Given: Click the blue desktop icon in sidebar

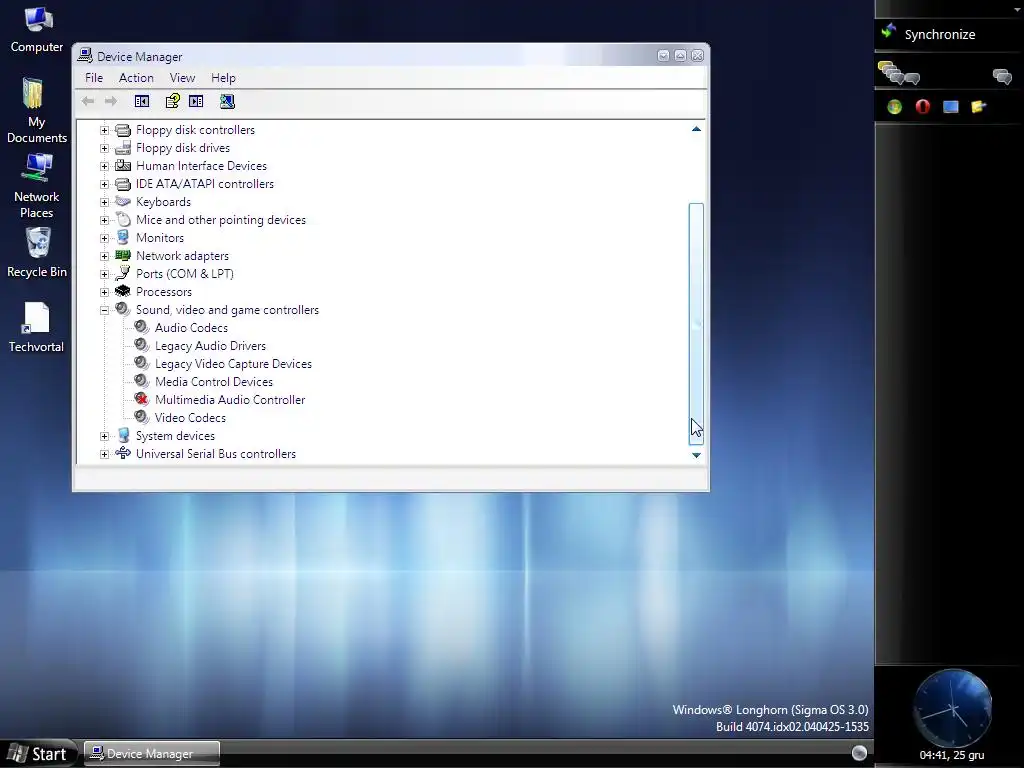Looking at the screenshot, I should (x=951, y=106).
